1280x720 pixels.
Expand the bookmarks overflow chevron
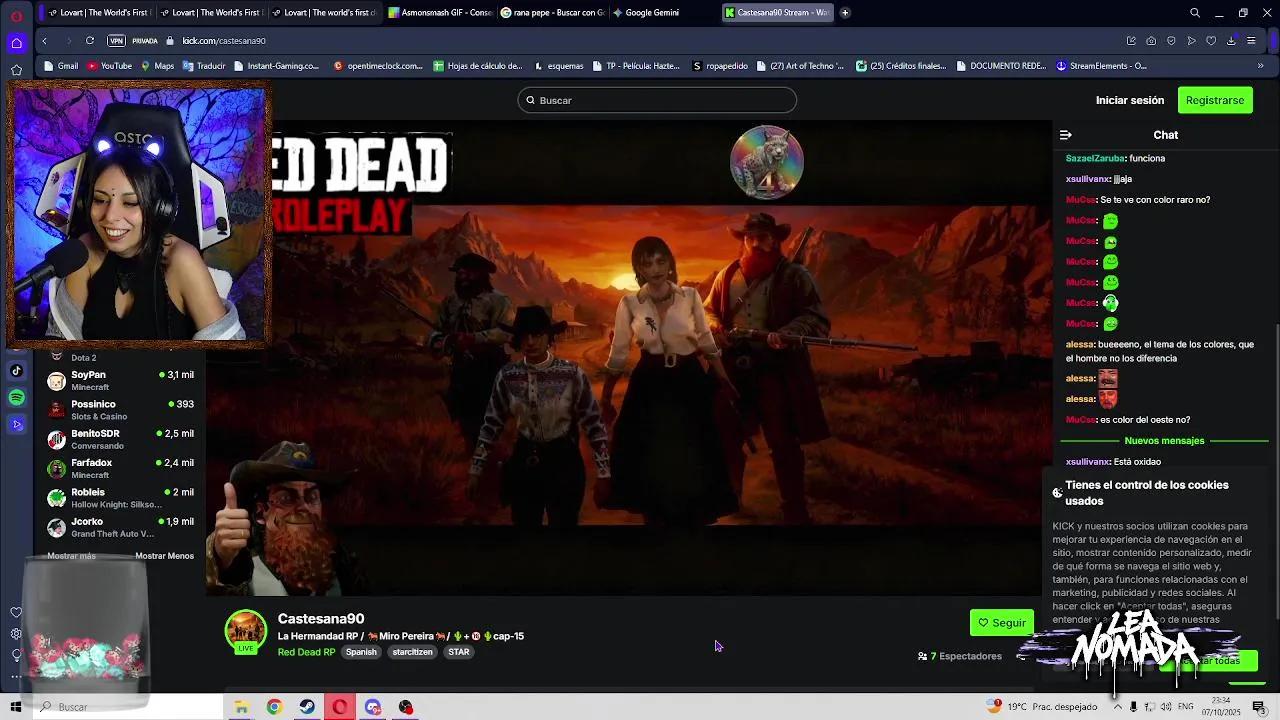[x=1260, y=66]
